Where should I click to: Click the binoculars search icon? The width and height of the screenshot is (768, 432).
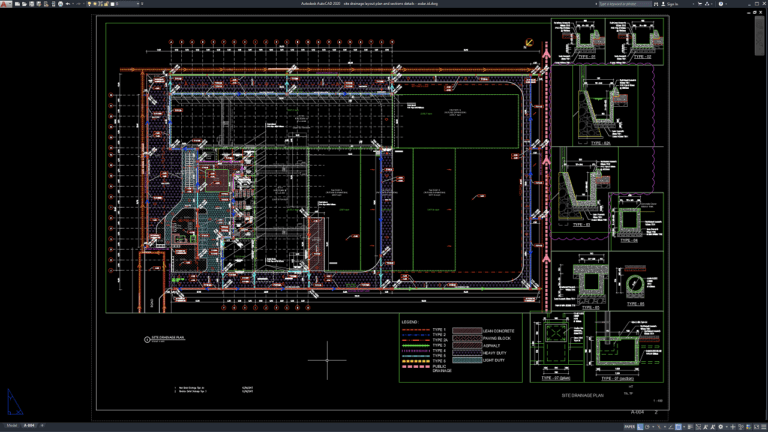point(656,4)
